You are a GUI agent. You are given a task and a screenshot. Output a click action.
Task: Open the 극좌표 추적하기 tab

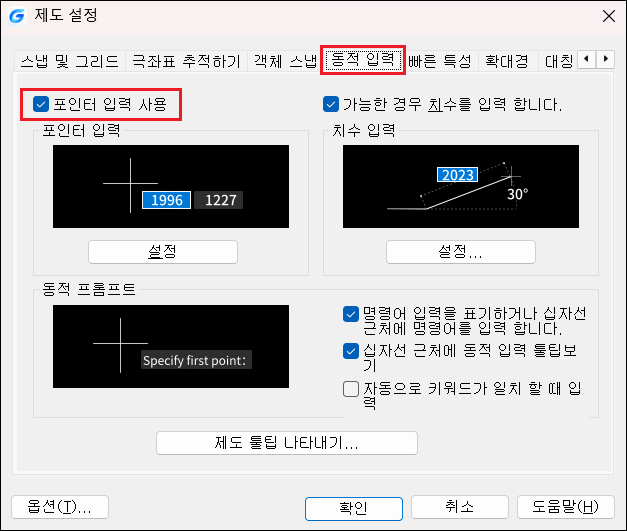pos(186,61)
